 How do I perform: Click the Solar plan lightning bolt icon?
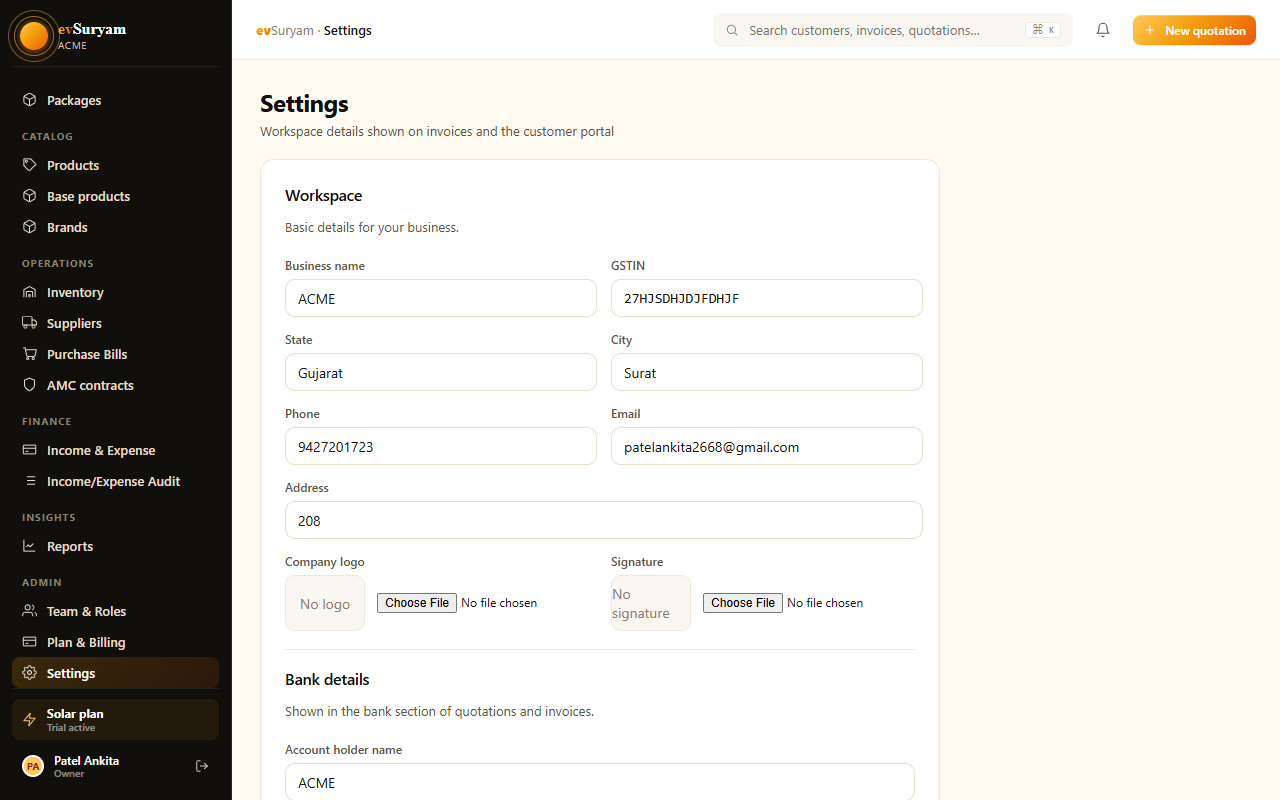point(30,720)
